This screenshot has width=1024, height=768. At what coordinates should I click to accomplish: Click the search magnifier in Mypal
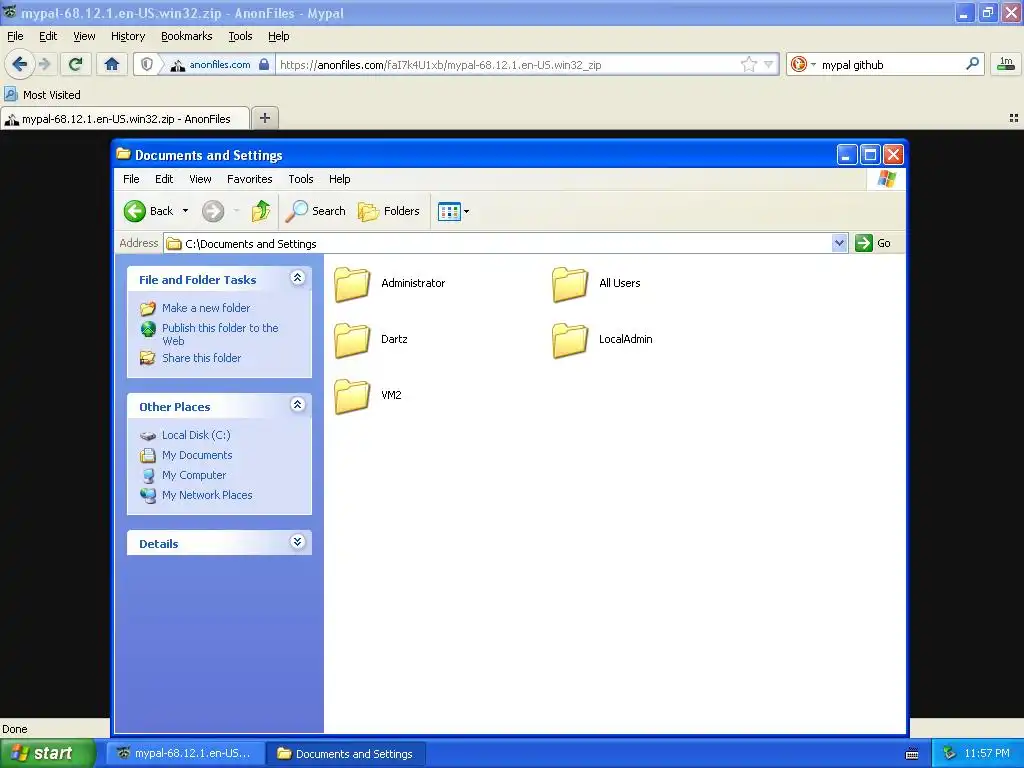coord(972,64)
